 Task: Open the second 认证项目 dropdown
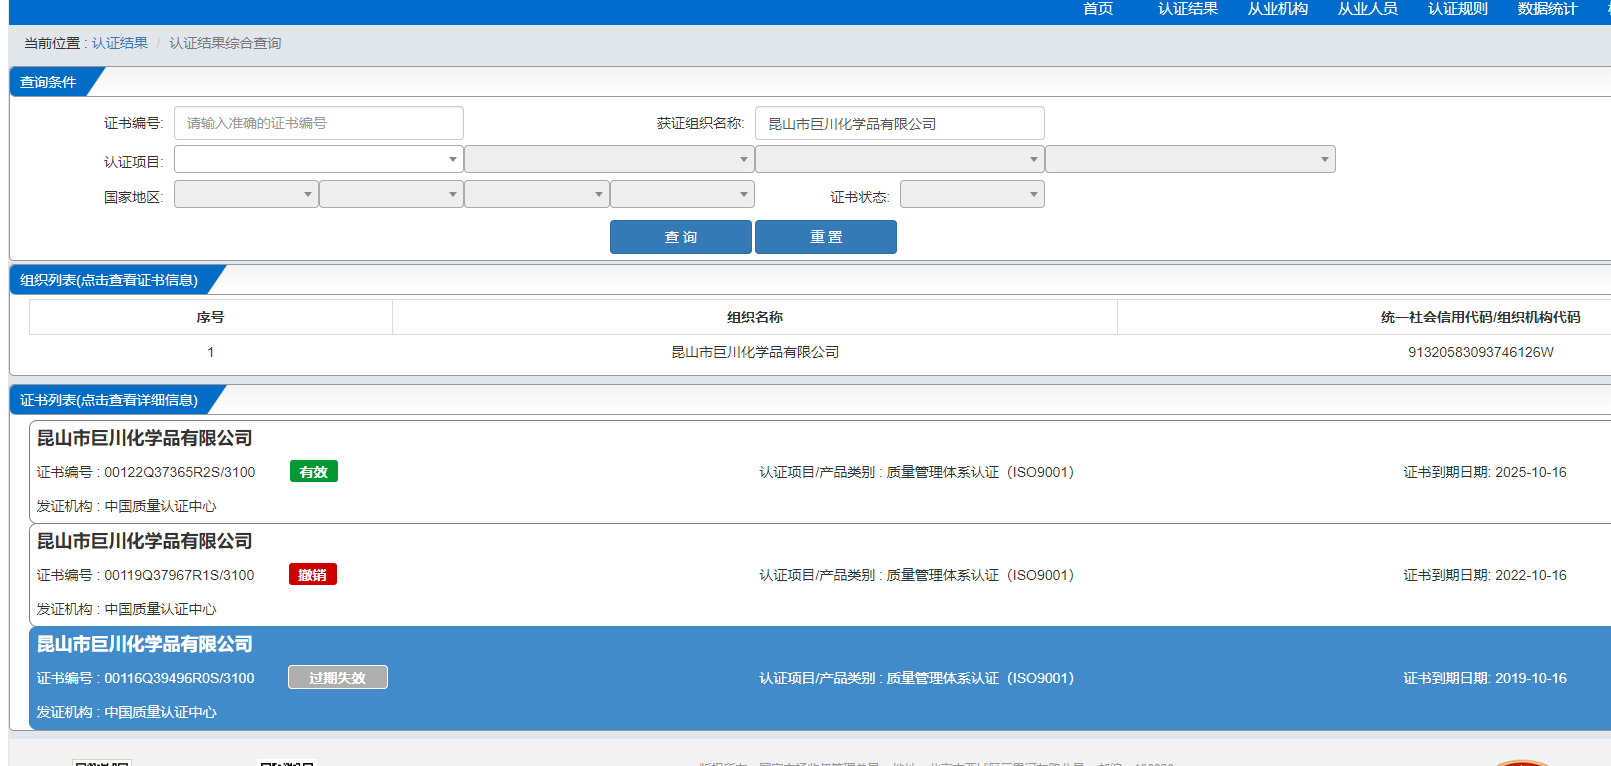click(608, 159)
